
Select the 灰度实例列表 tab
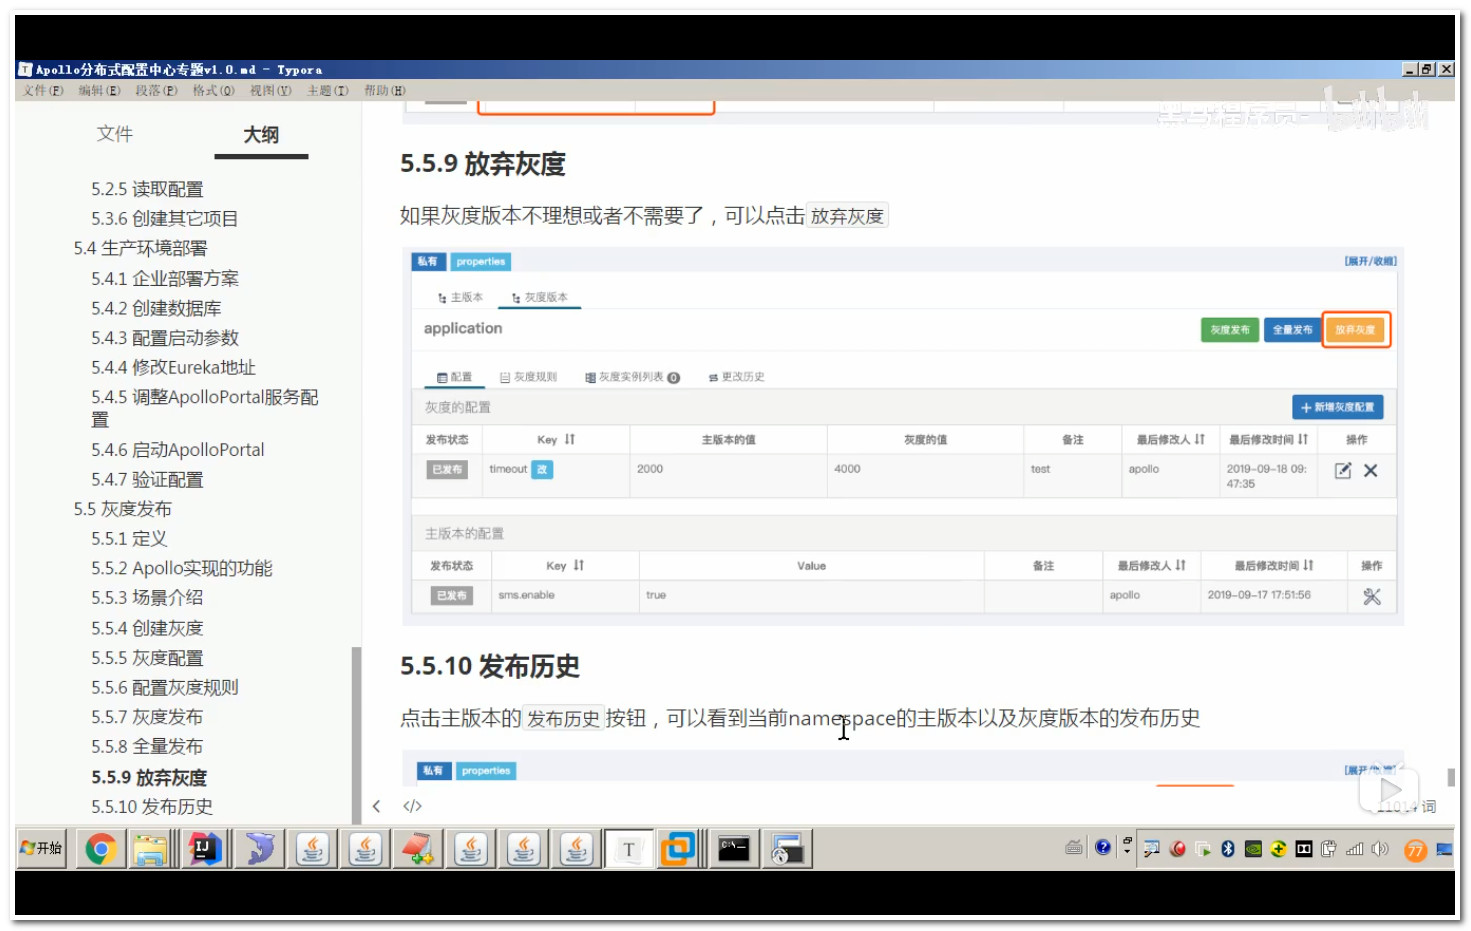[x=632, y=377]
